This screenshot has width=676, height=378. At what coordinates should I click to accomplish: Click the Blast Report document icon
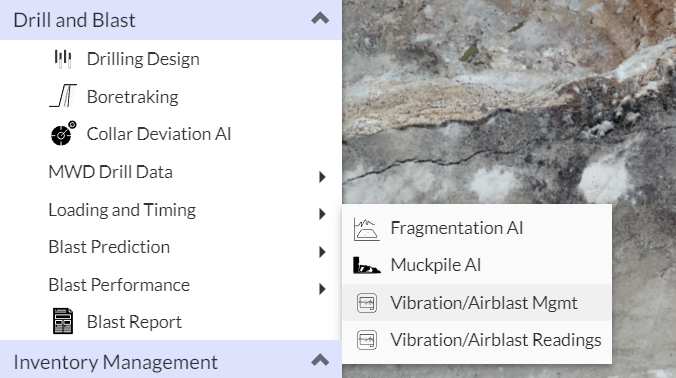point(63,321)
